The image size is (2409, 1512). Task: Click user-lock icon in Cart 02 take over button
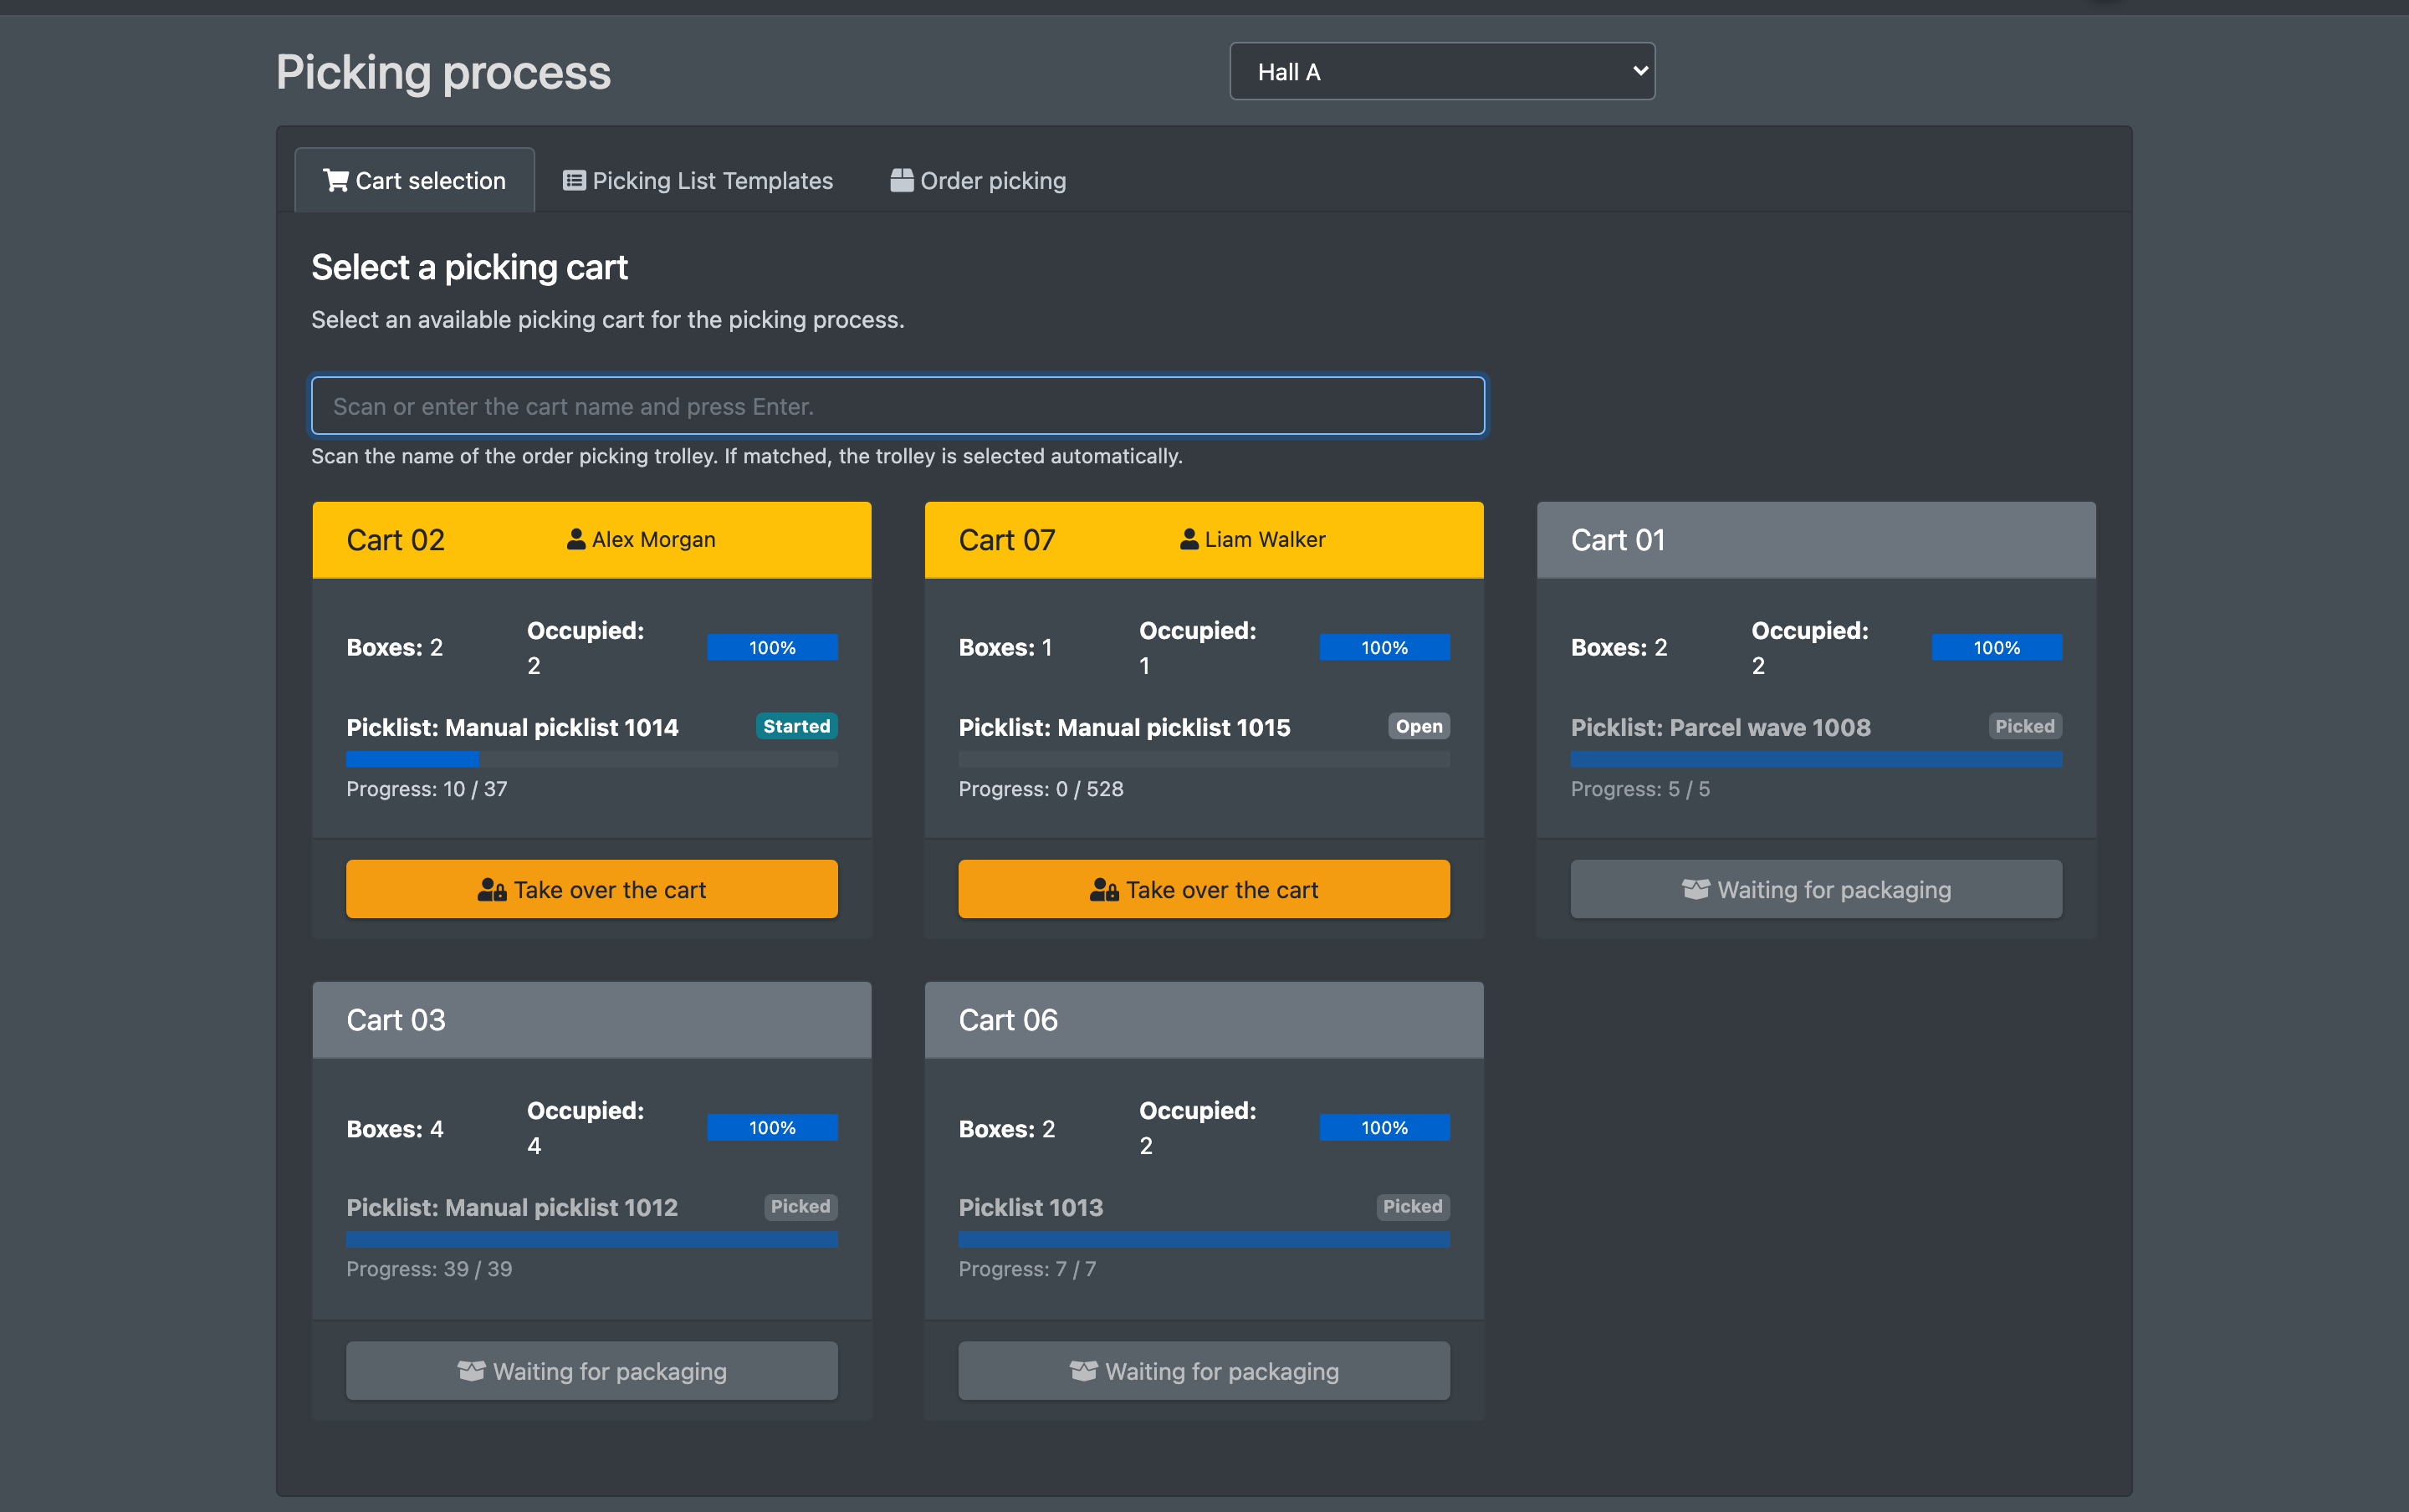click(x=492, y=889)
